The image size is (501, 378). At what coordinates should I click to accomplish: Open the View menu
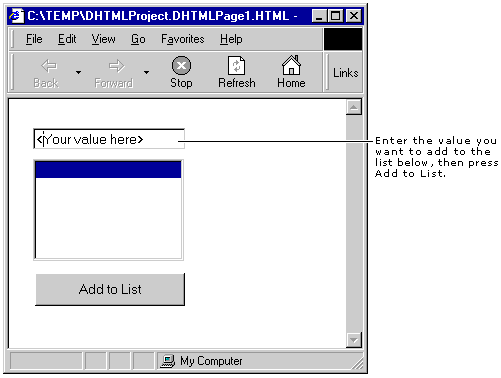pyautogui.click(x=104, y=39)
